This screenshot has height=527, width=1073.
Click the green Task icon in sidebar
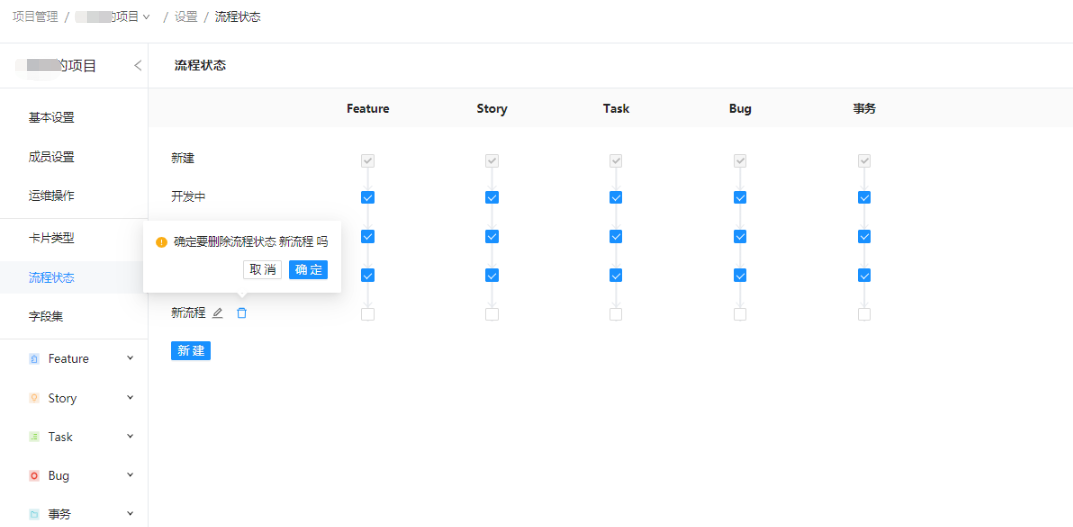click(34, 437)
